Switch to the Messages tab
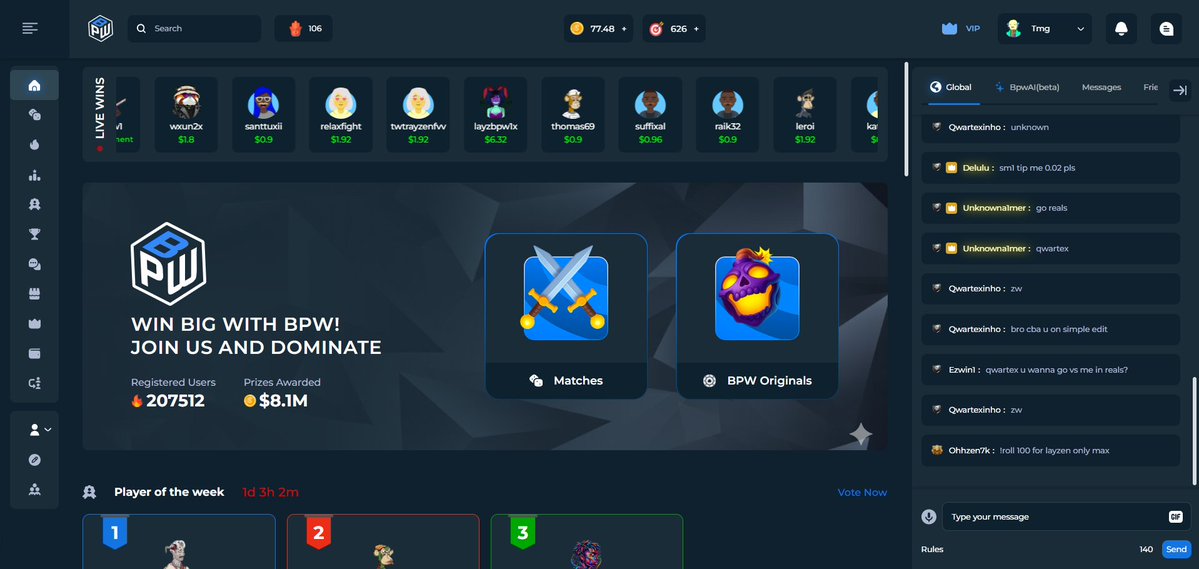 click(x=1101, y=87)
